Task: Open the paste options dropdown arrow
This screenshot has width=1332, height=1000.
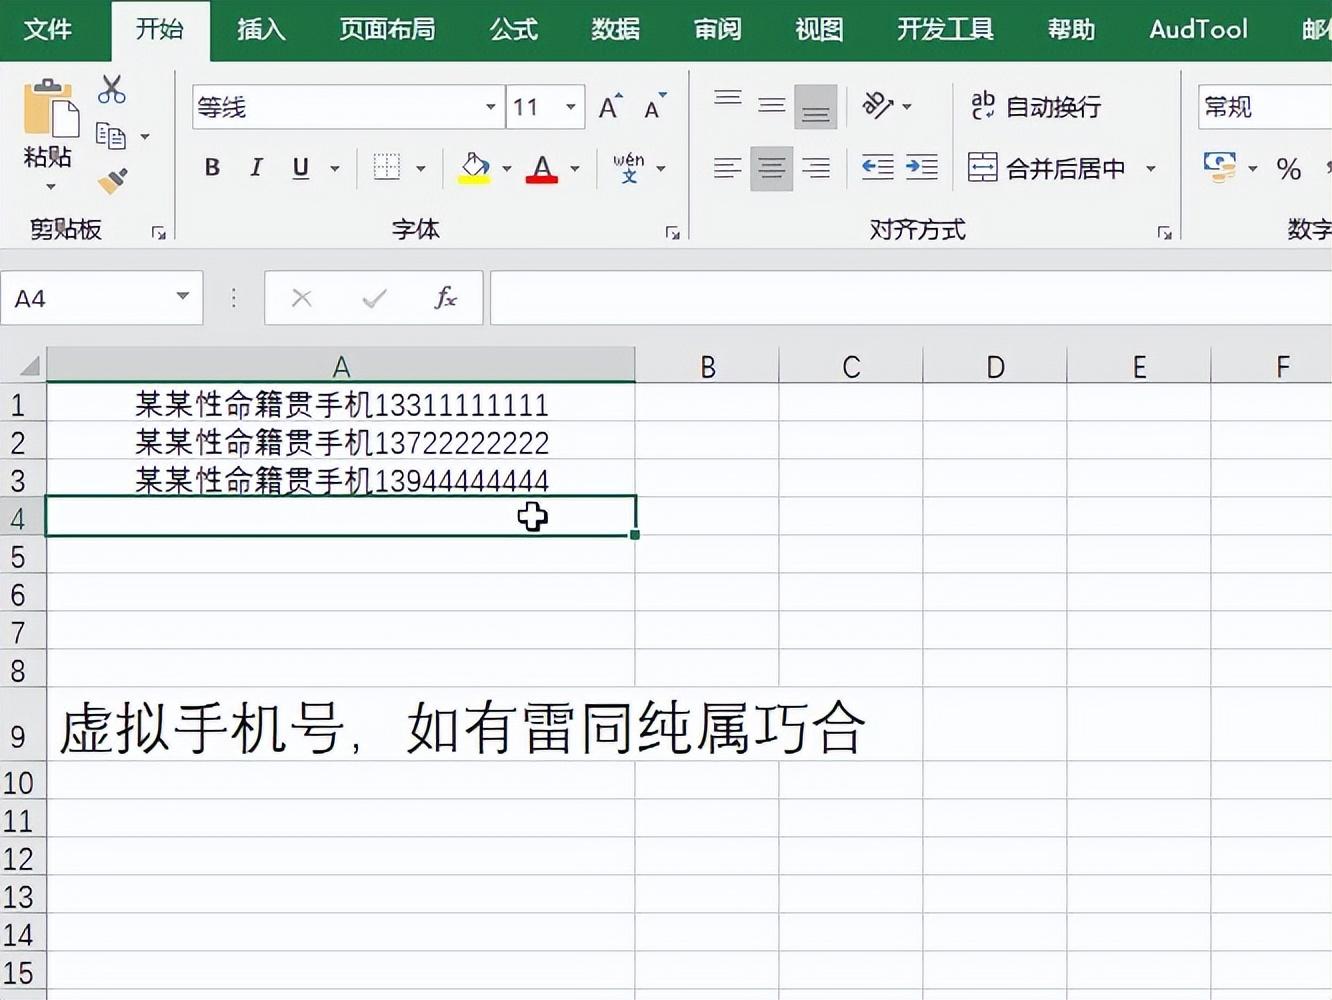Action: point(50,187)
